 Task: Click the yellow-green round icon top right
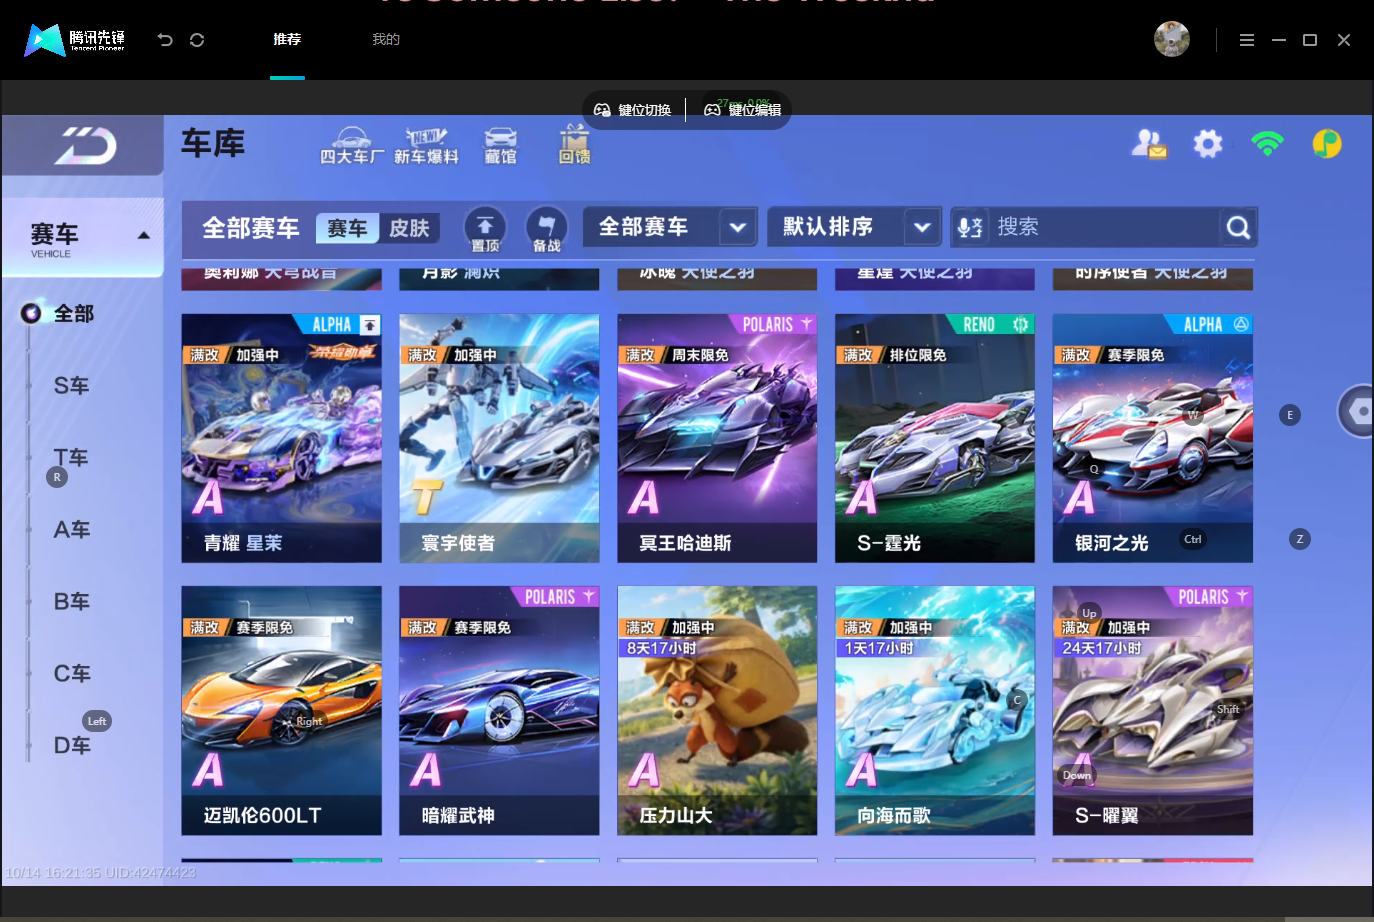coord(1327,144)
